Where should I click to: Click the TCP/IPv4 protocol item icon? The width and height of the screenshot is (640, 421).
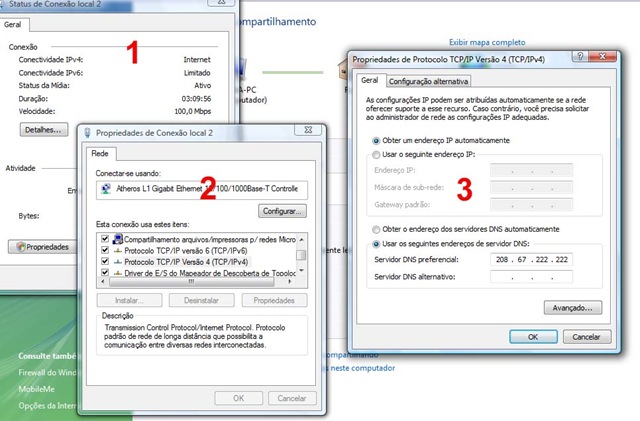(118, 262)
